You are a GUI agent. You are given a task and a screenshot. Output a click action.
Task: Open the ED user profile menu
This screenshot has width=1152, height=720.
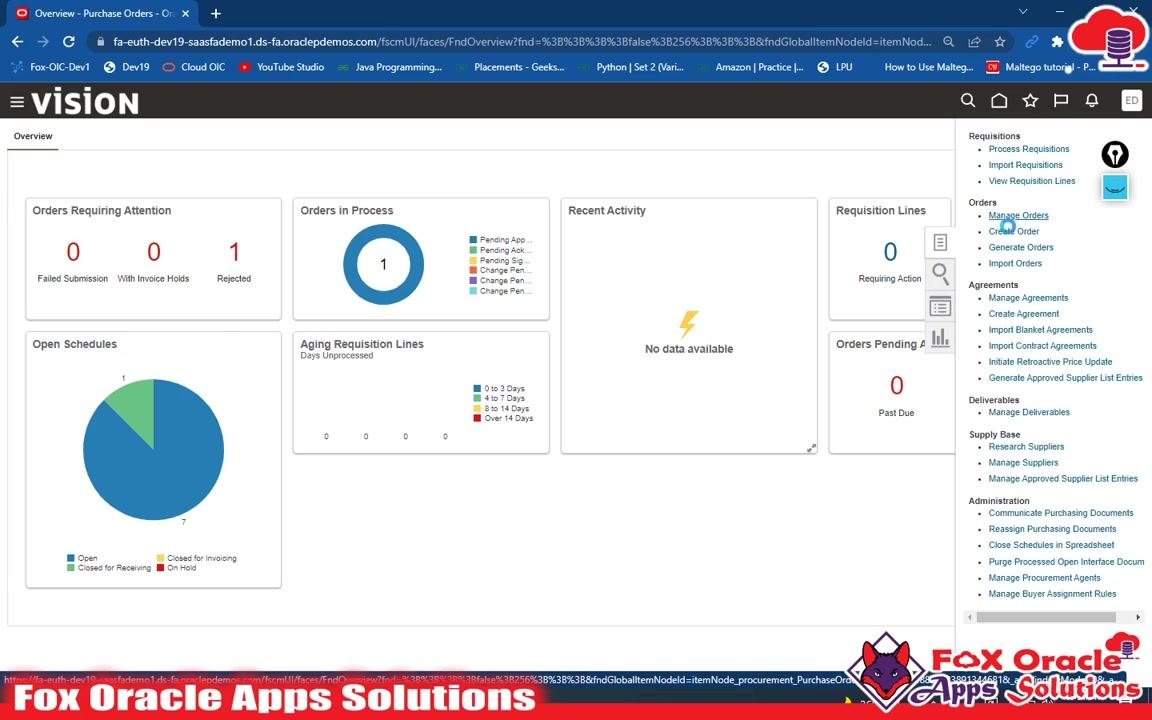pyautogui.click(x=1131, y=101)
